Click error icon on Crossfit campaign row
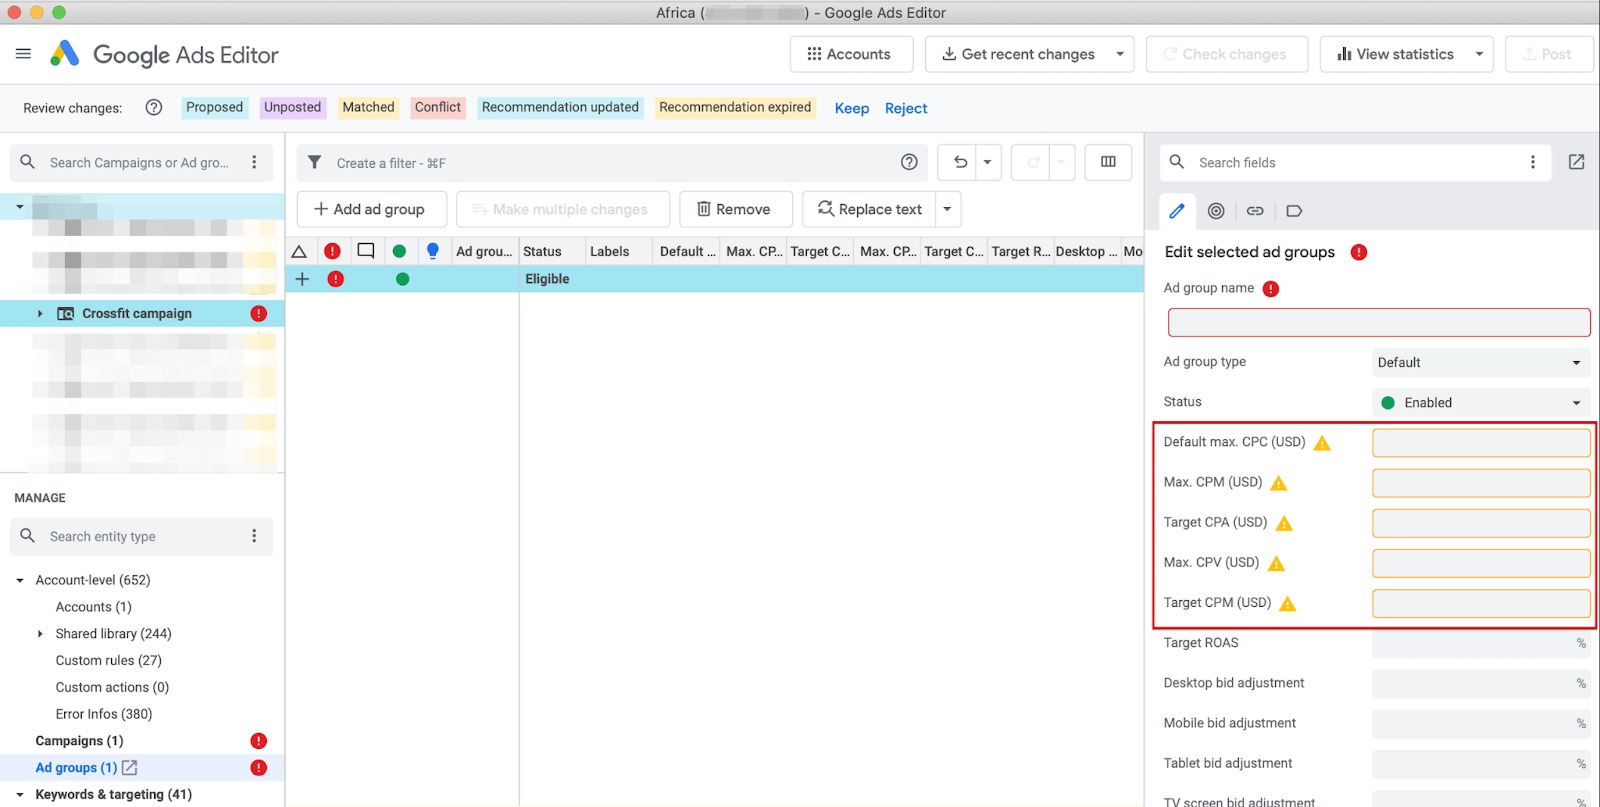This screenshot has height=807, width=1600. pos(259,313)
